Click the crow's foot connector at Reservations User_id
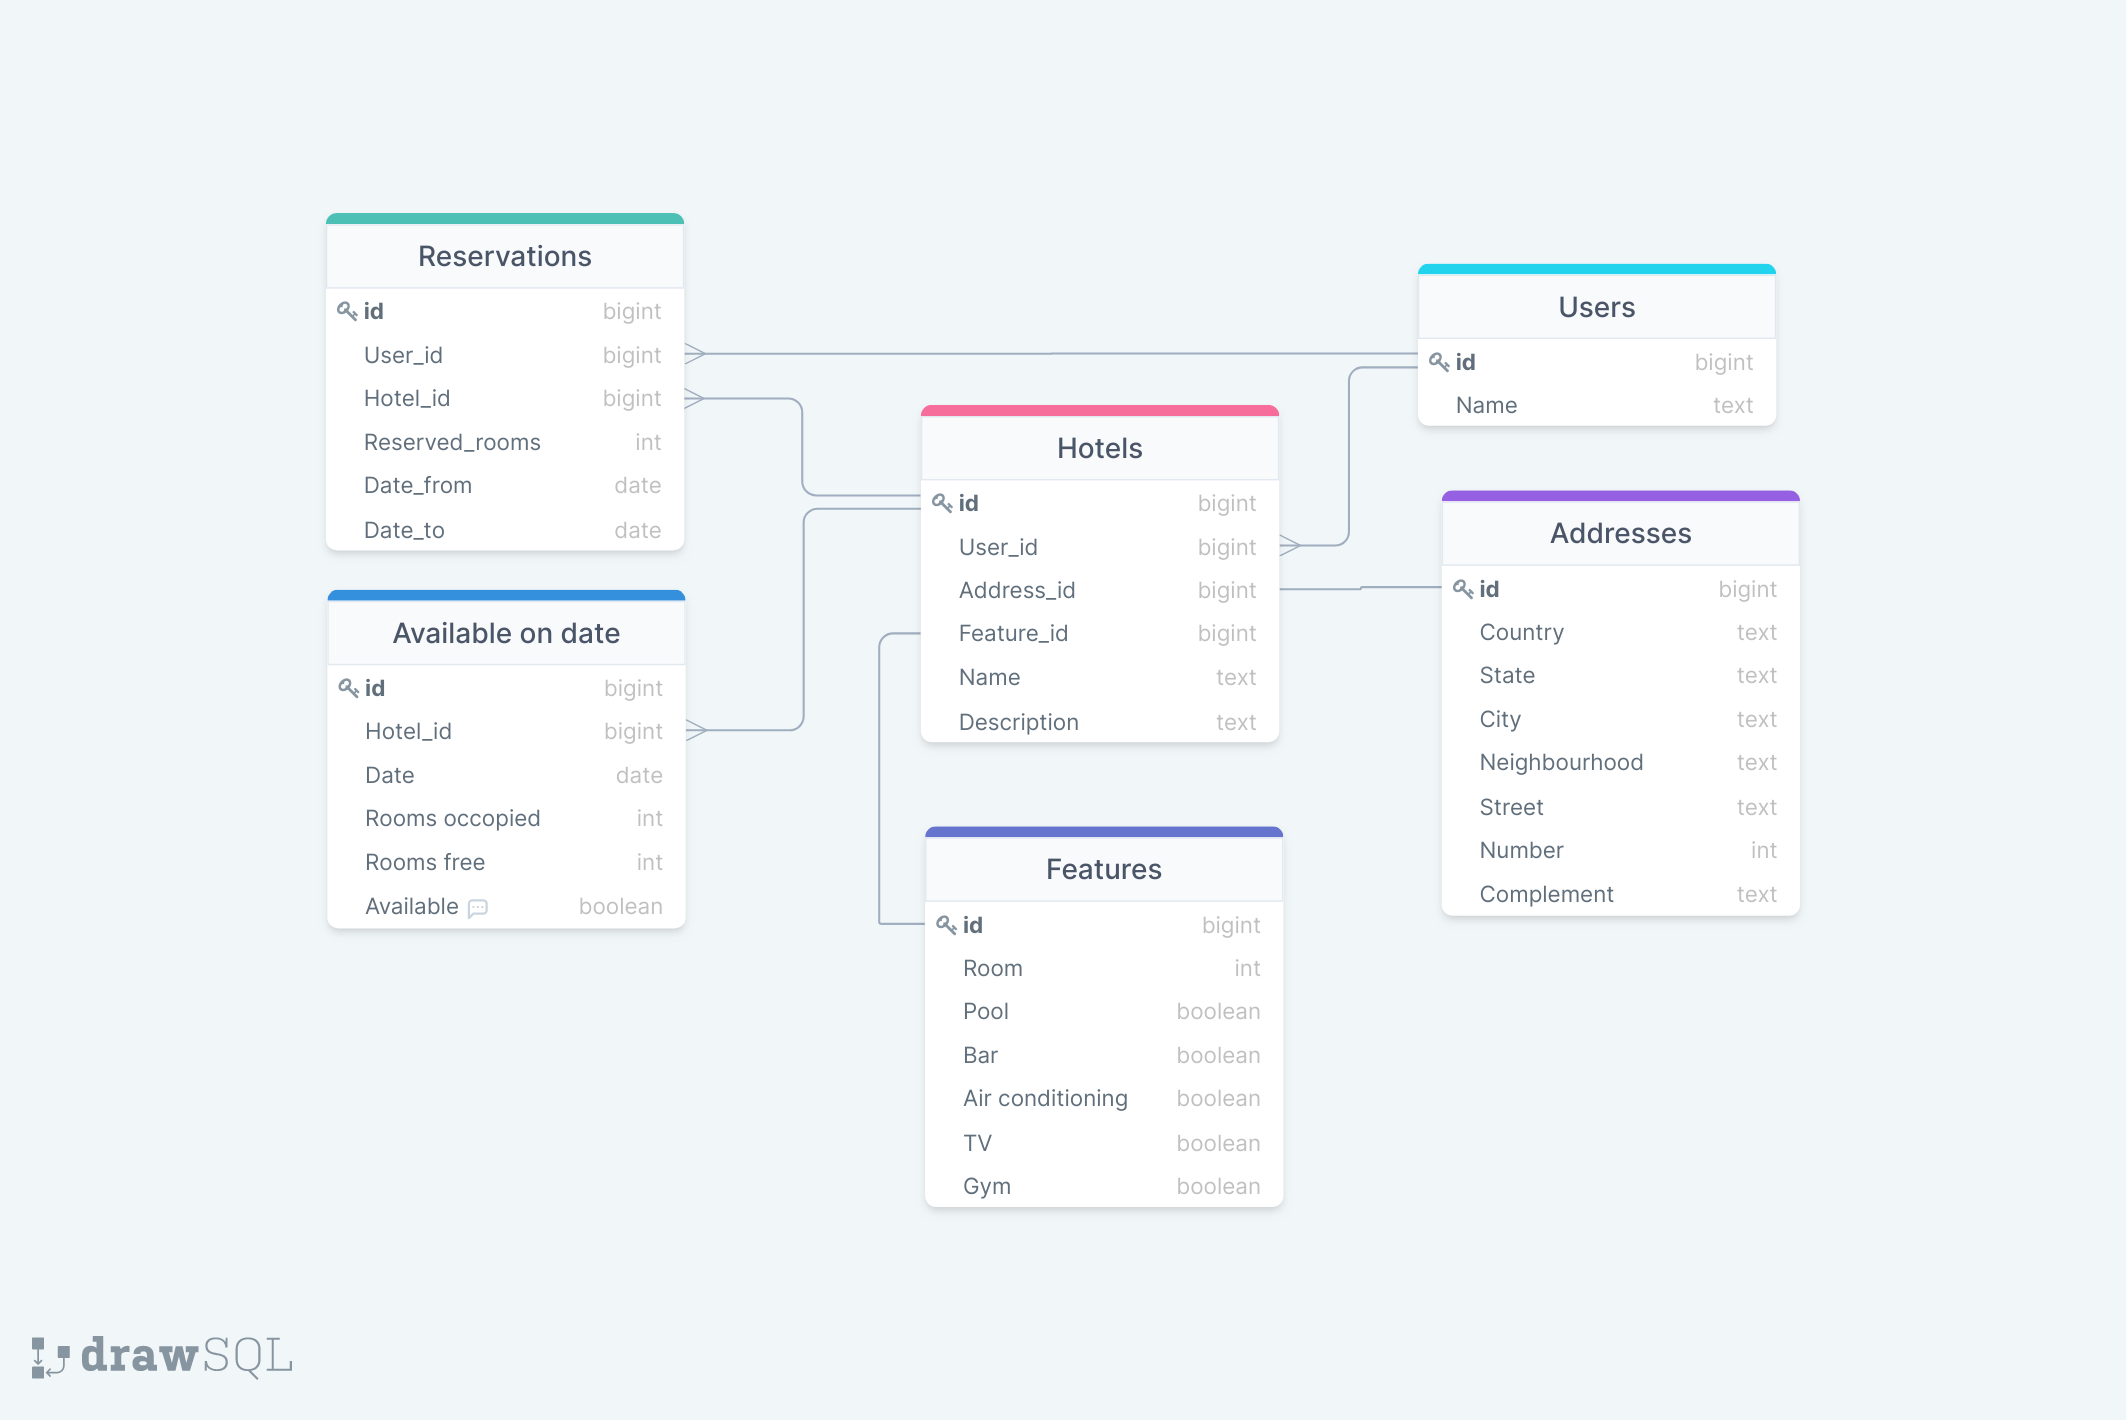2126x1420 pixels. point(696,354)
